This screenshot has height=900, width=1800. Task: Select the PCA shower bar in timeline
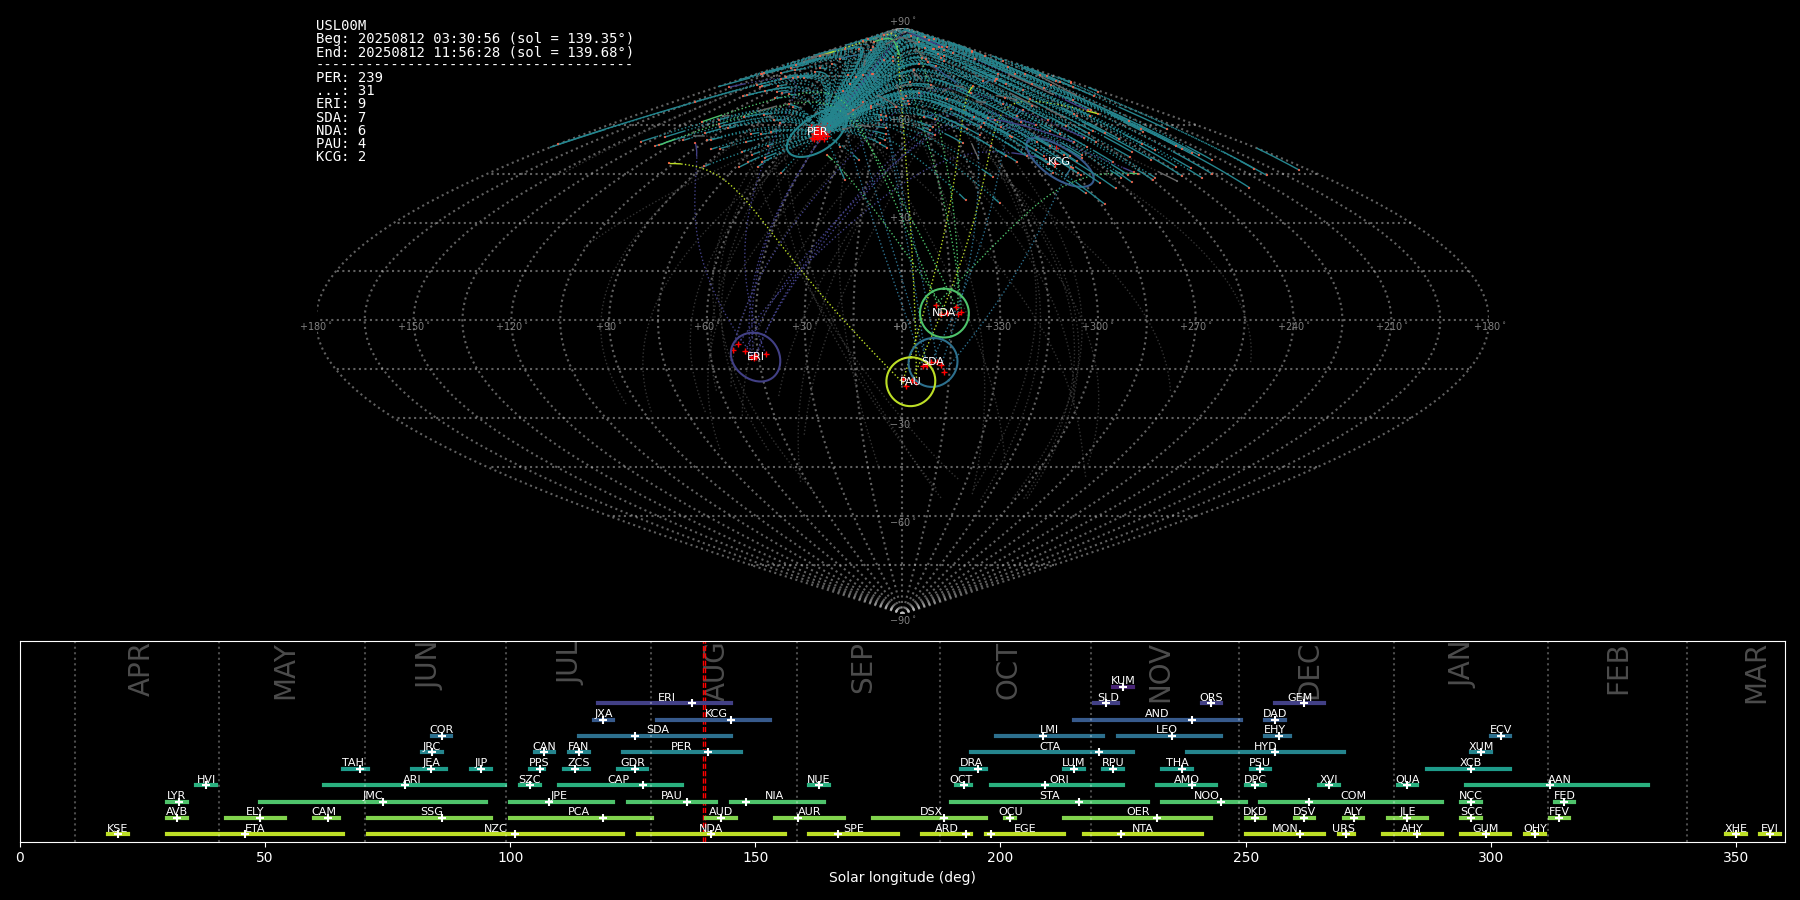tap(580, 818)
